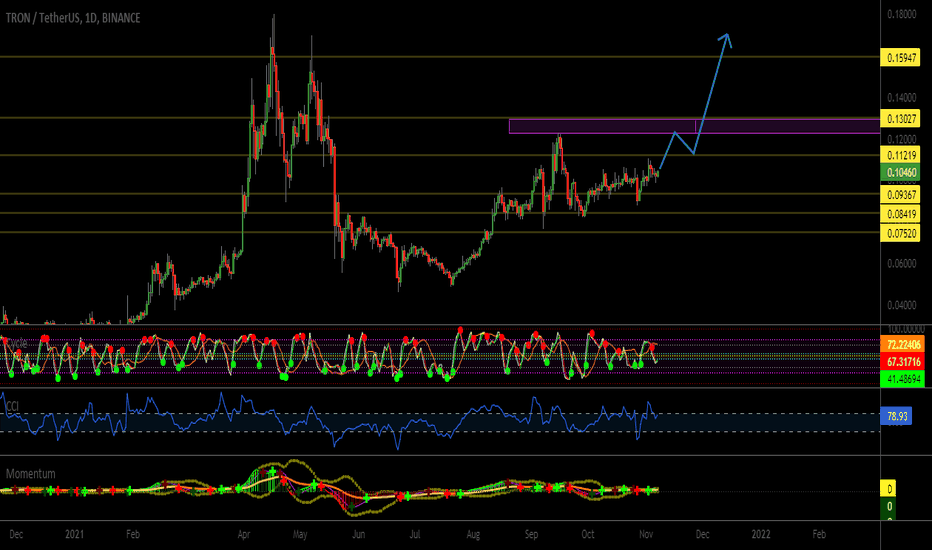Click the dark green 0 Momentum value label
The image size is (932, 550).
[889, 506]
